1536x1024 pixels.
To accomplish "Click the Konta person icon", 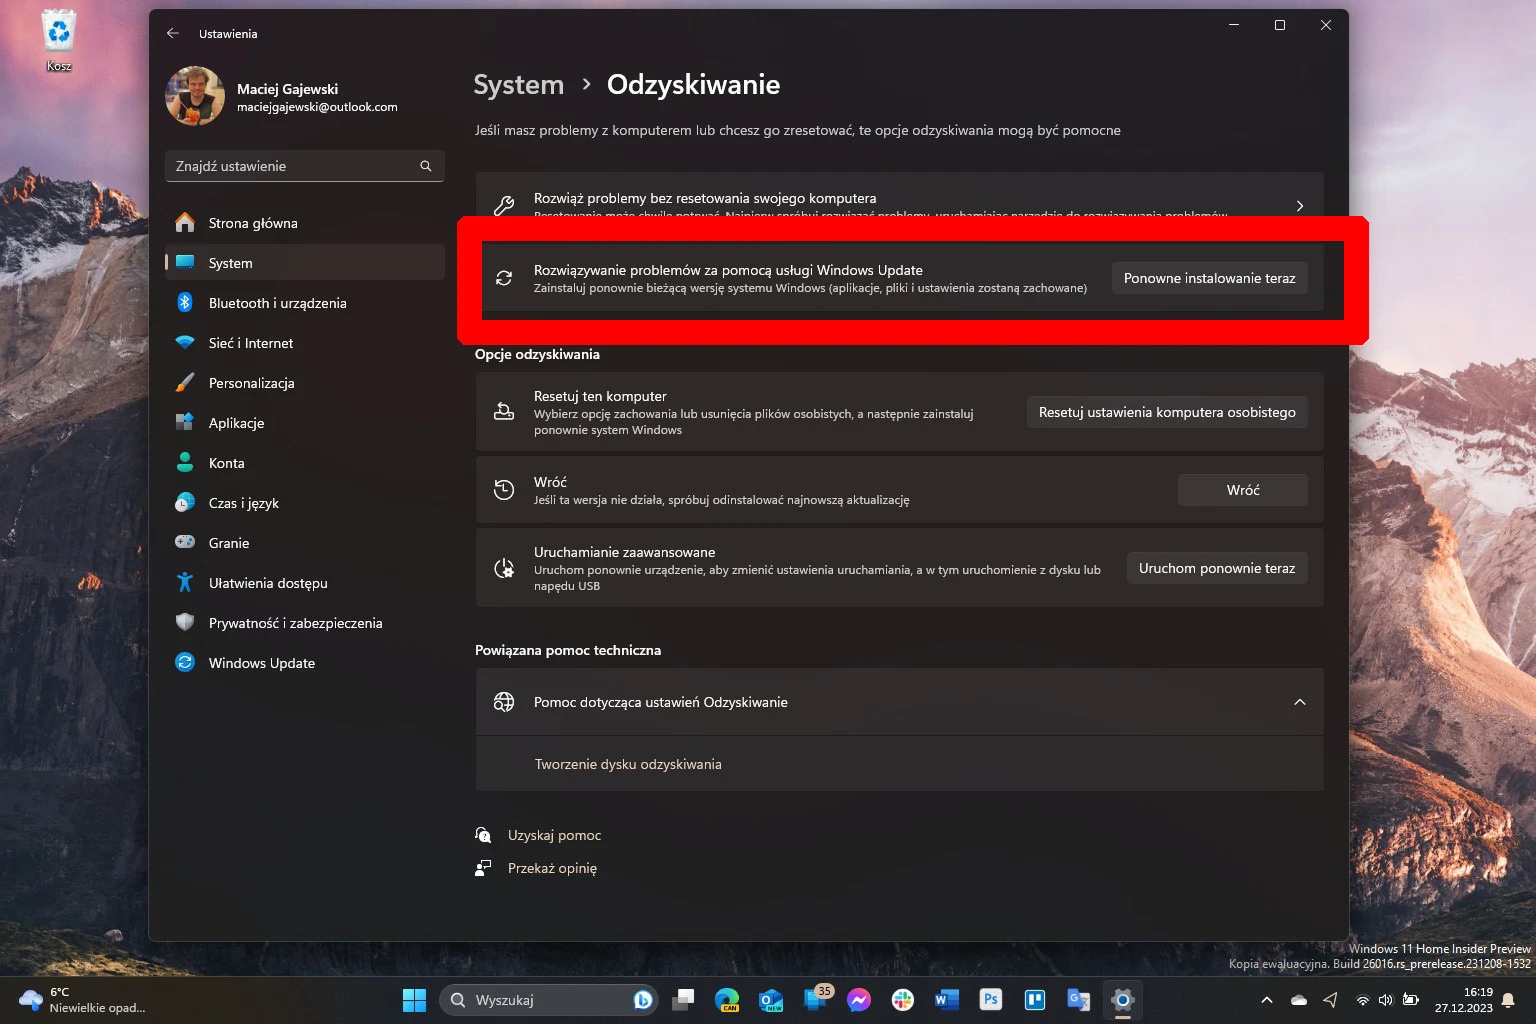I will (x=185, y=463).
